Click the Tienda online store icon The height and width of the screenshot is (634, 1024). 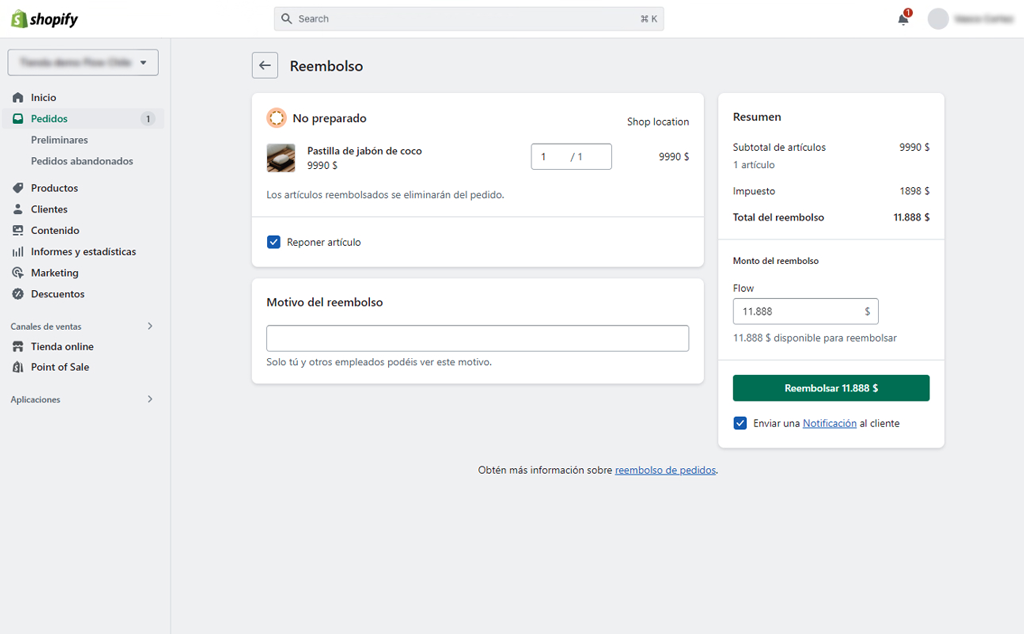coord(18,347)
